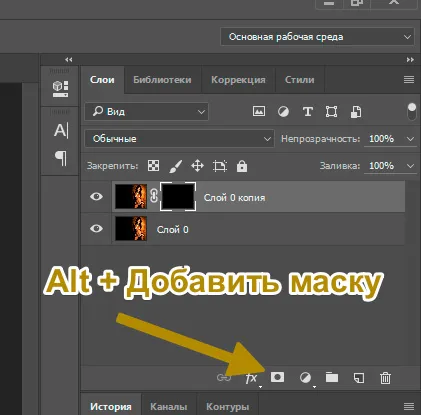Image resolution: width=421 pixels, height=415 pixels.
Task: Click the Add layer mask icon
Action: coord(277,377)
